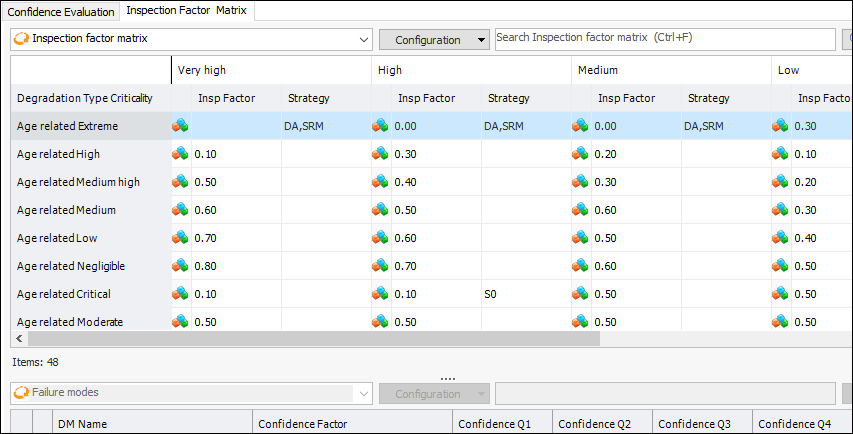Click the Search Inspection factor matrix field
The width and height of the screenshot is (853, 434).
coord(664,38)
